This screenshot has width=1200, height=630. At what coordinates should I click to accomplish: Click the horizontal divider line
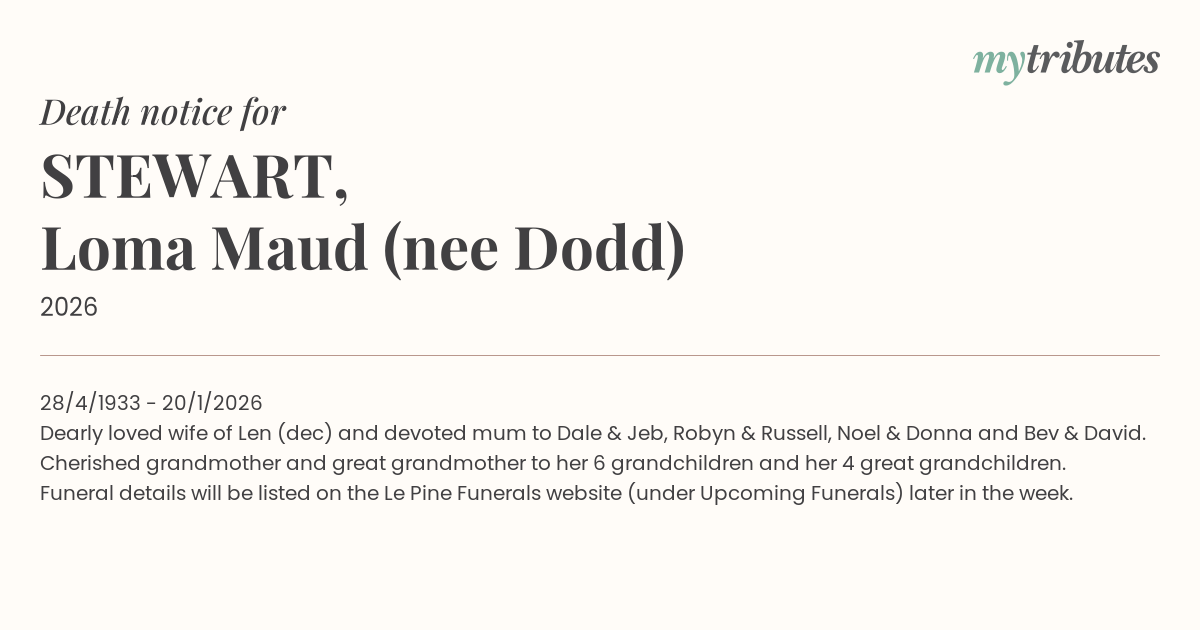coord(600,355)
